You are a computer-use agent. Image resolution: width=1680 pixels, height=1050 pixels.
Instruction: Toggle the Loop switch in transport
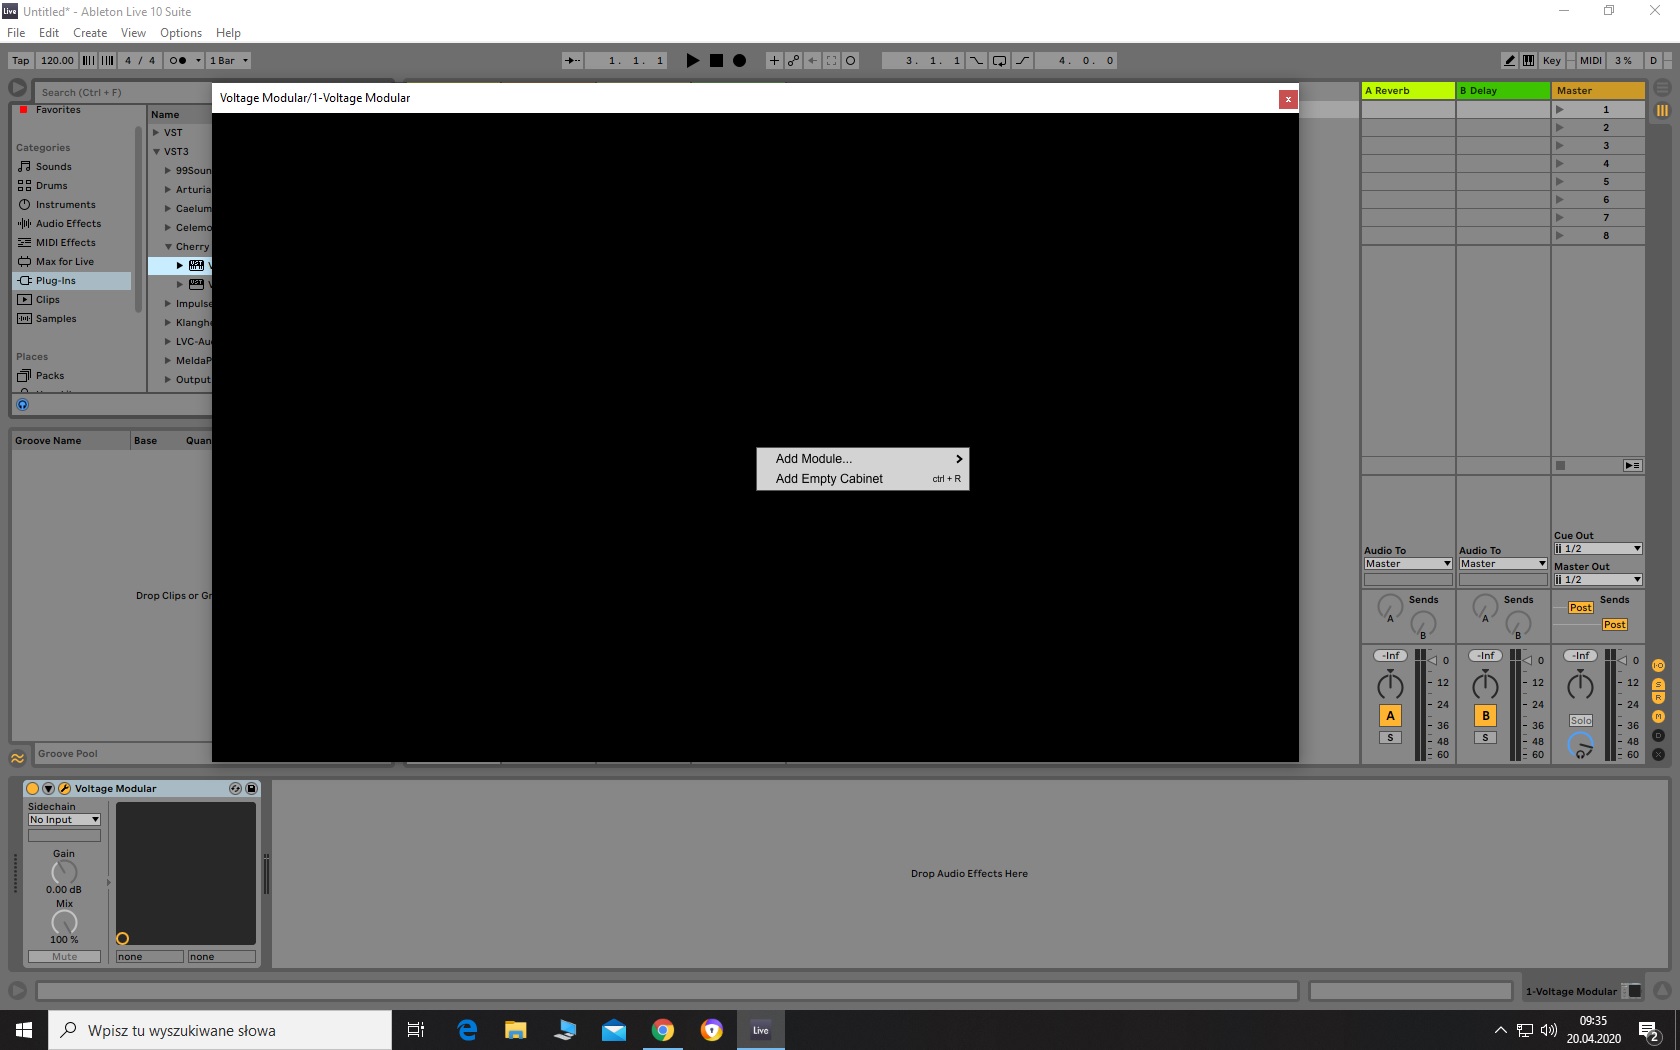(x=999, y=60)
